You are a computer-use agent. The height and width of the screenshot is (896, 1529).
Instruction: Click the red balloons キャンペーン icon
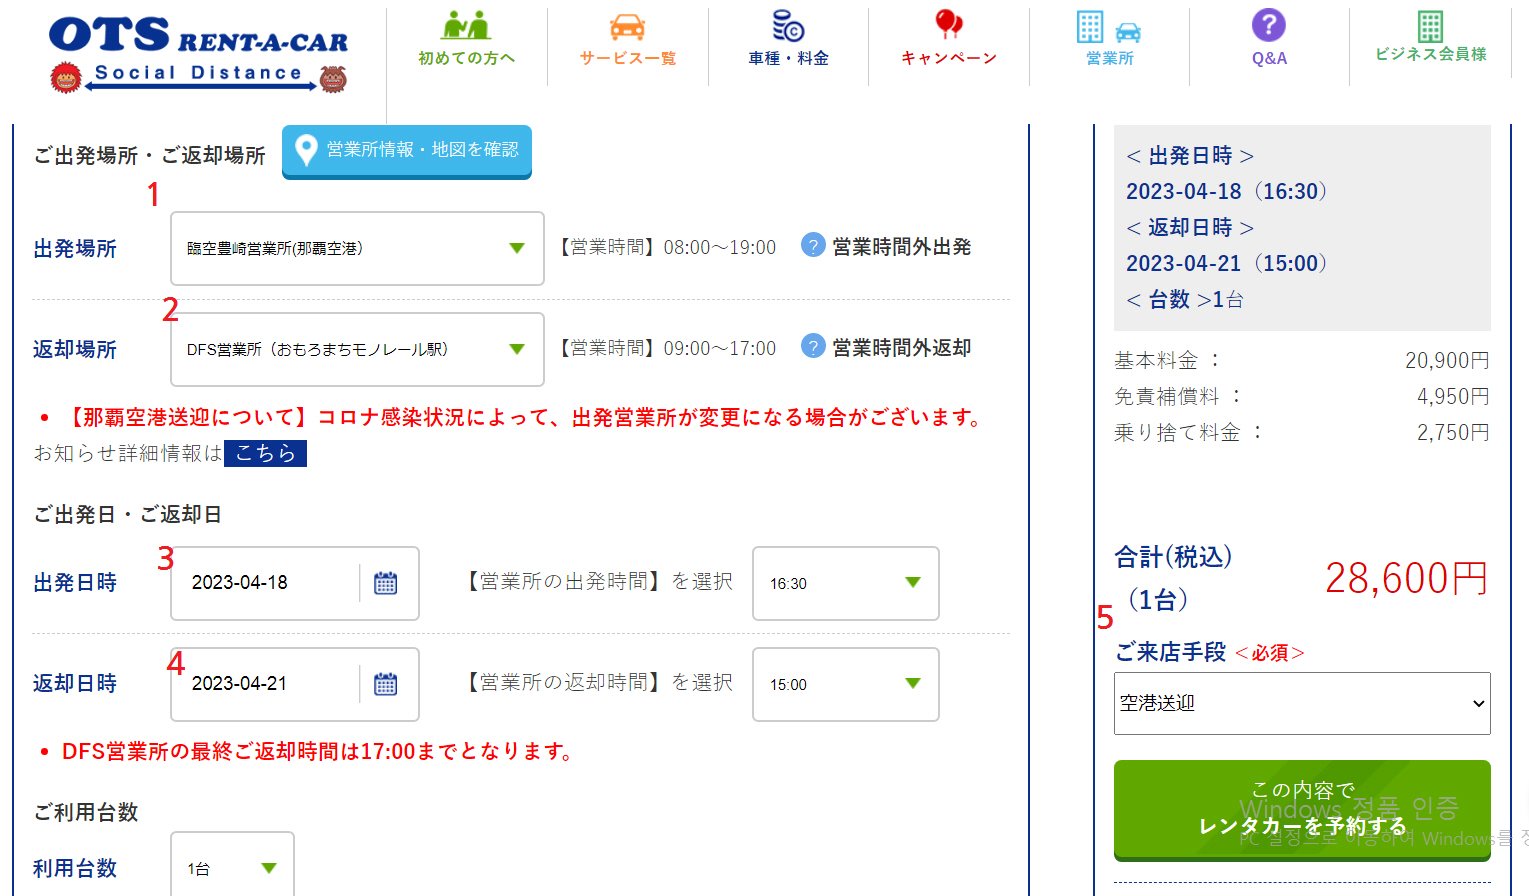pyautogui.click(x=948, y=27)
